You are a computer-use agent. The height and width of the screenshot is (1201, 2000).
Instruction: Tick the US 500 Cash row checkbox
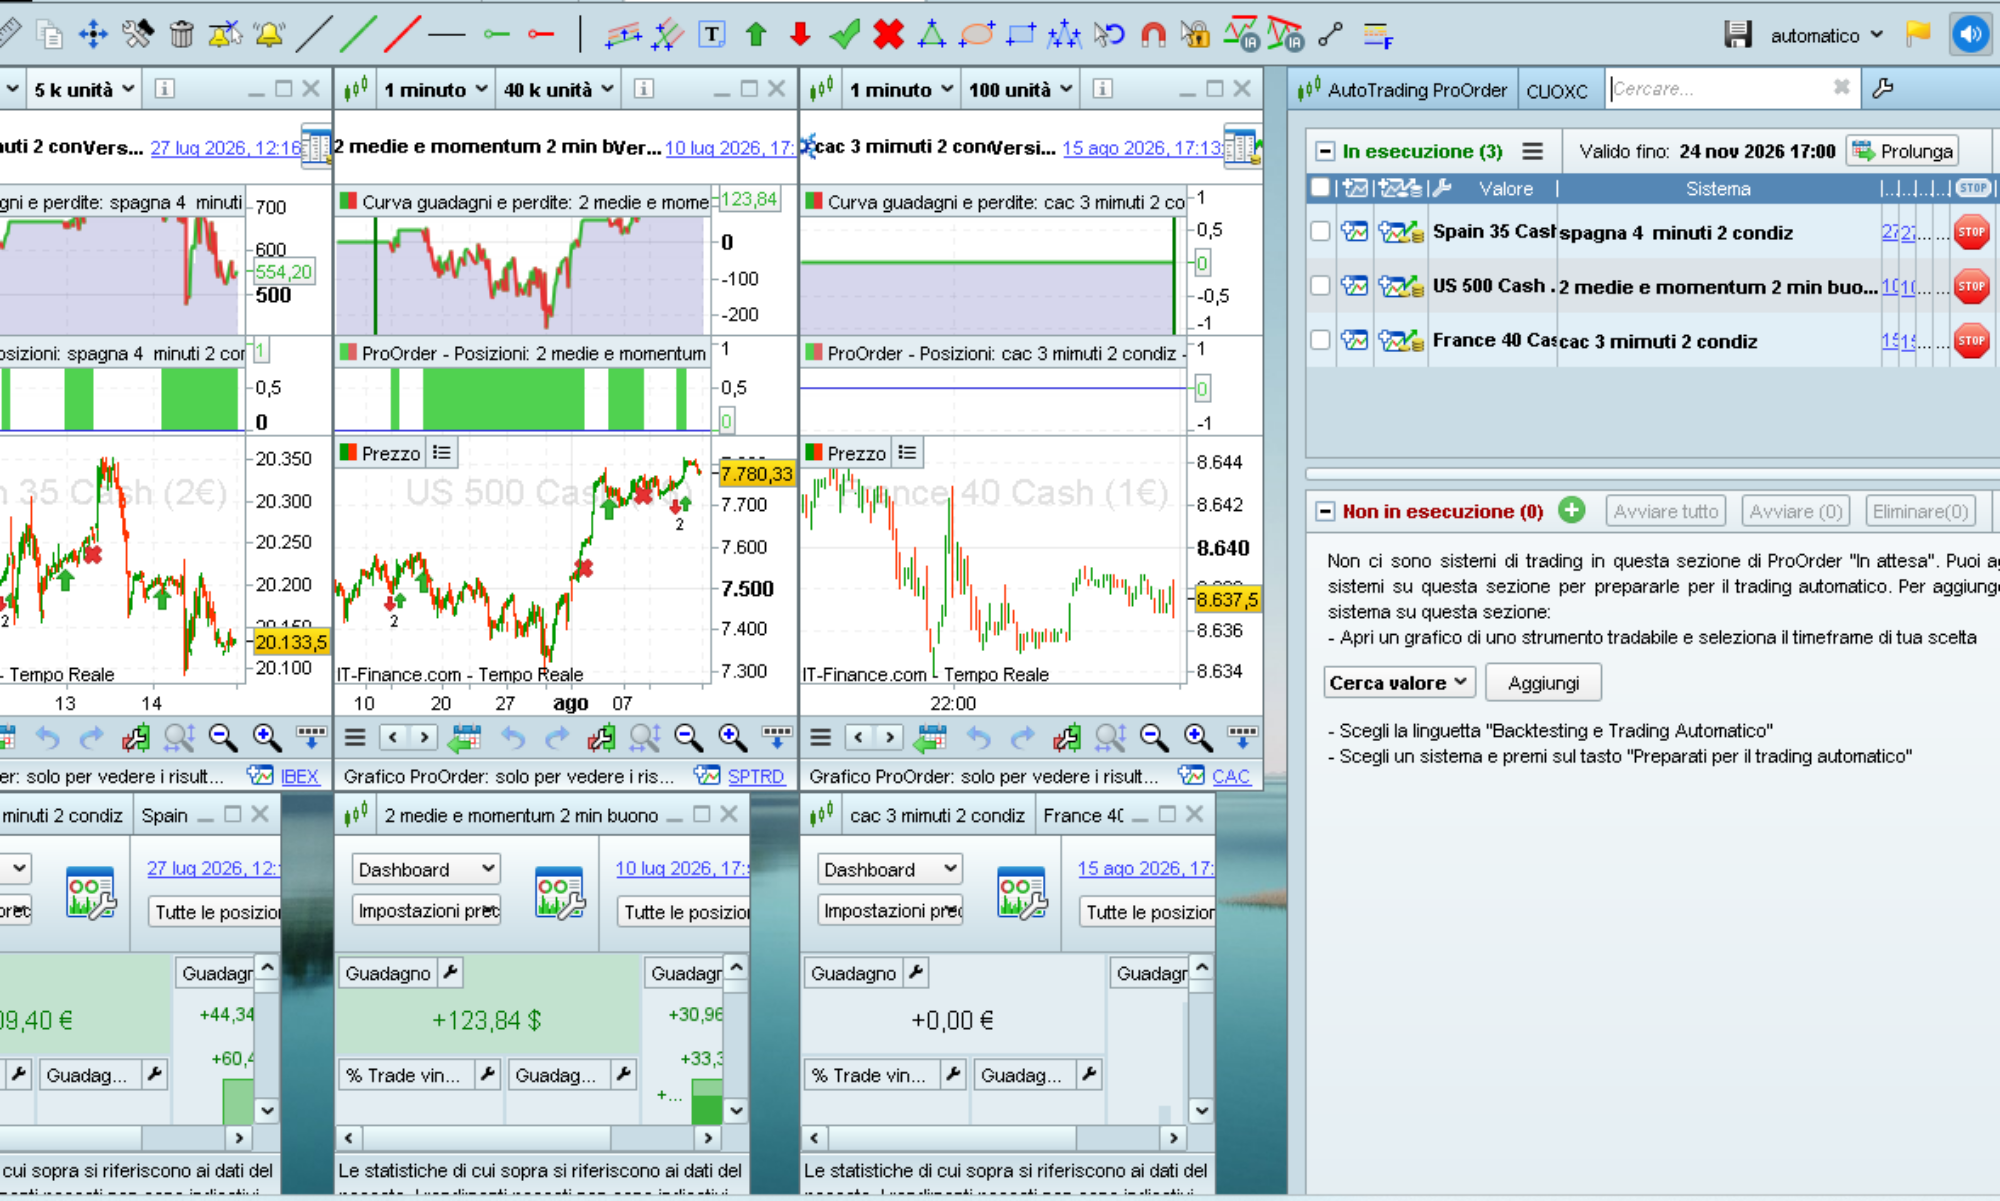(1320, 286)
